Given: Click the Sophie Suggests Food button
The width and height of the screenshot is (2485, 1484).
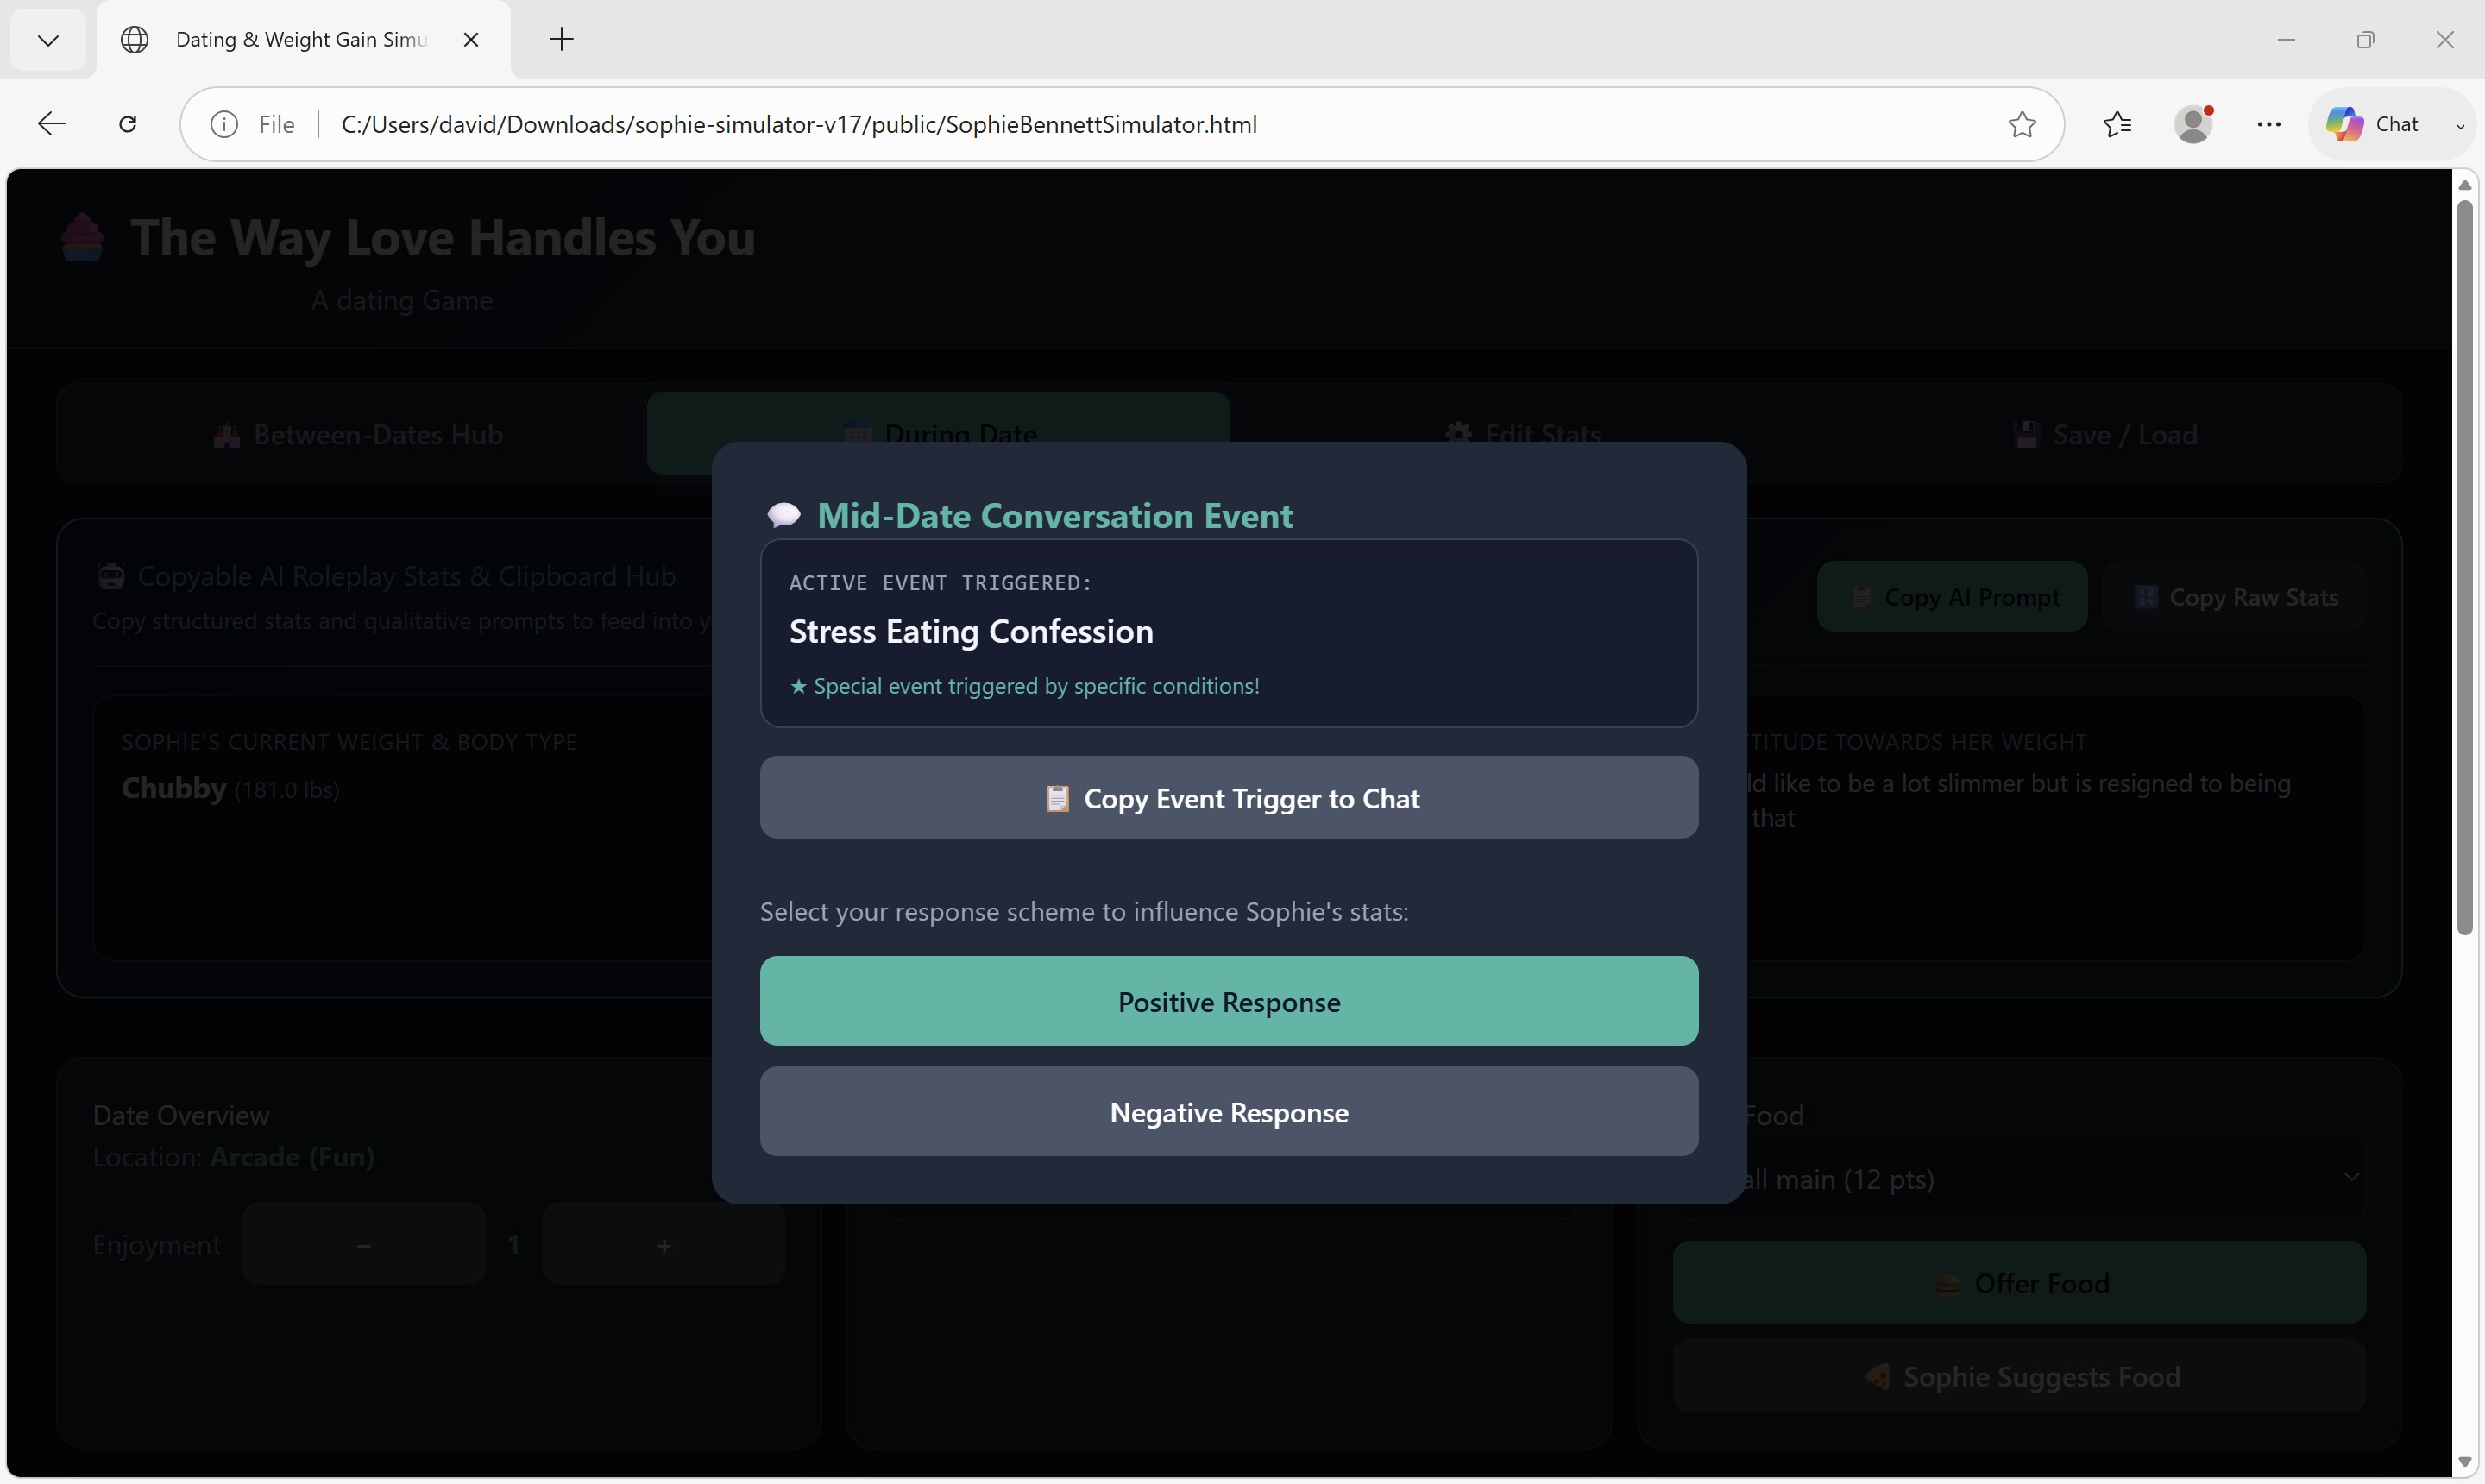Looking at the screenshot, I should pyautogui.click(x=2019, y=1376).
